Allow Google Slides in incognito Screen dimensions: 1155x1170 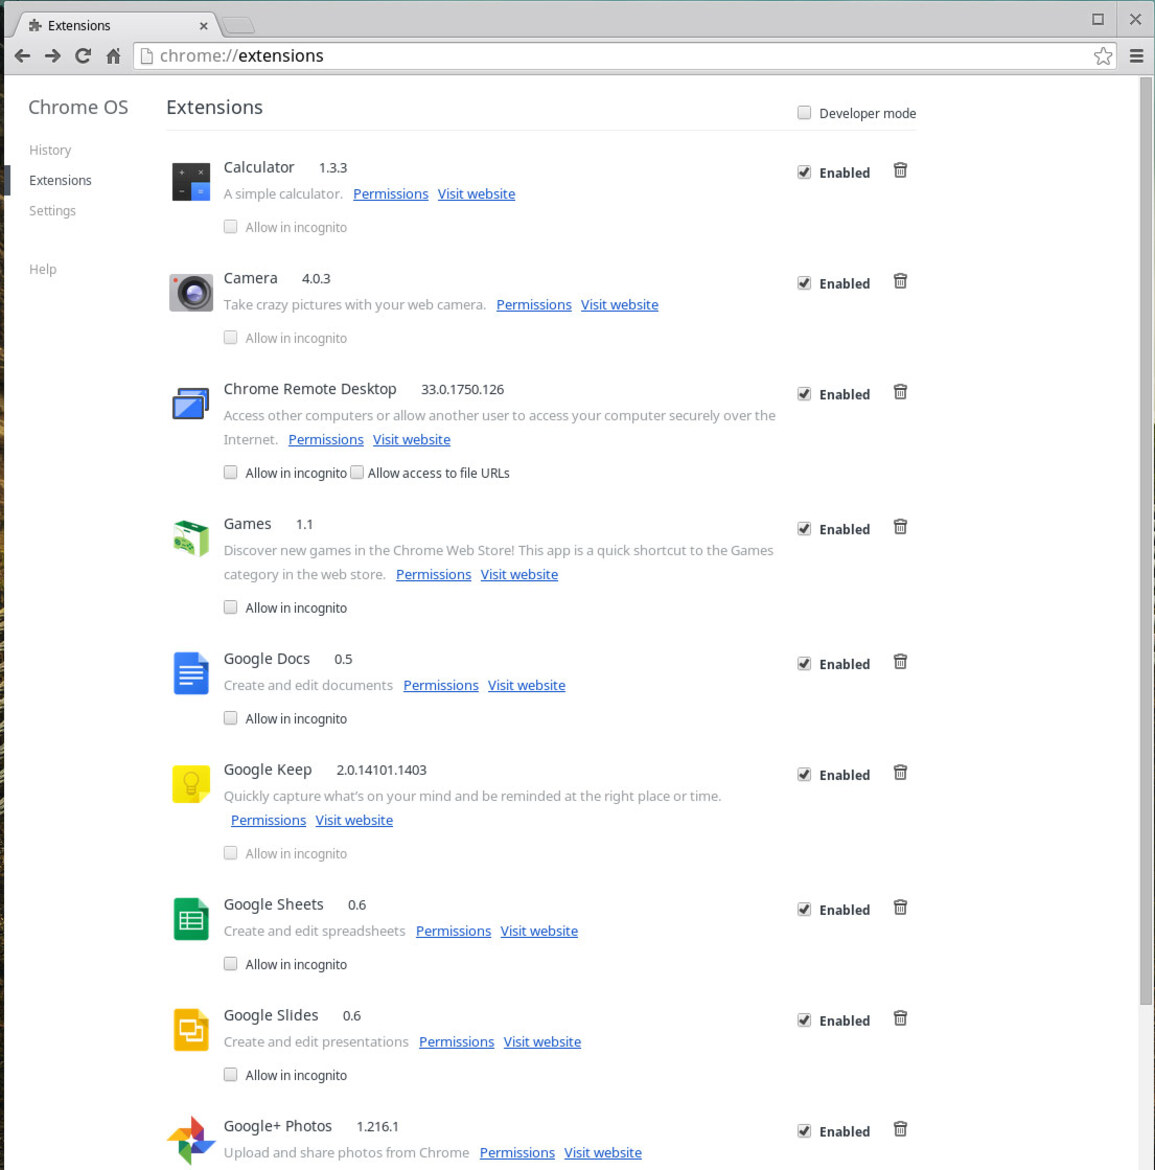pos(231,1074)
